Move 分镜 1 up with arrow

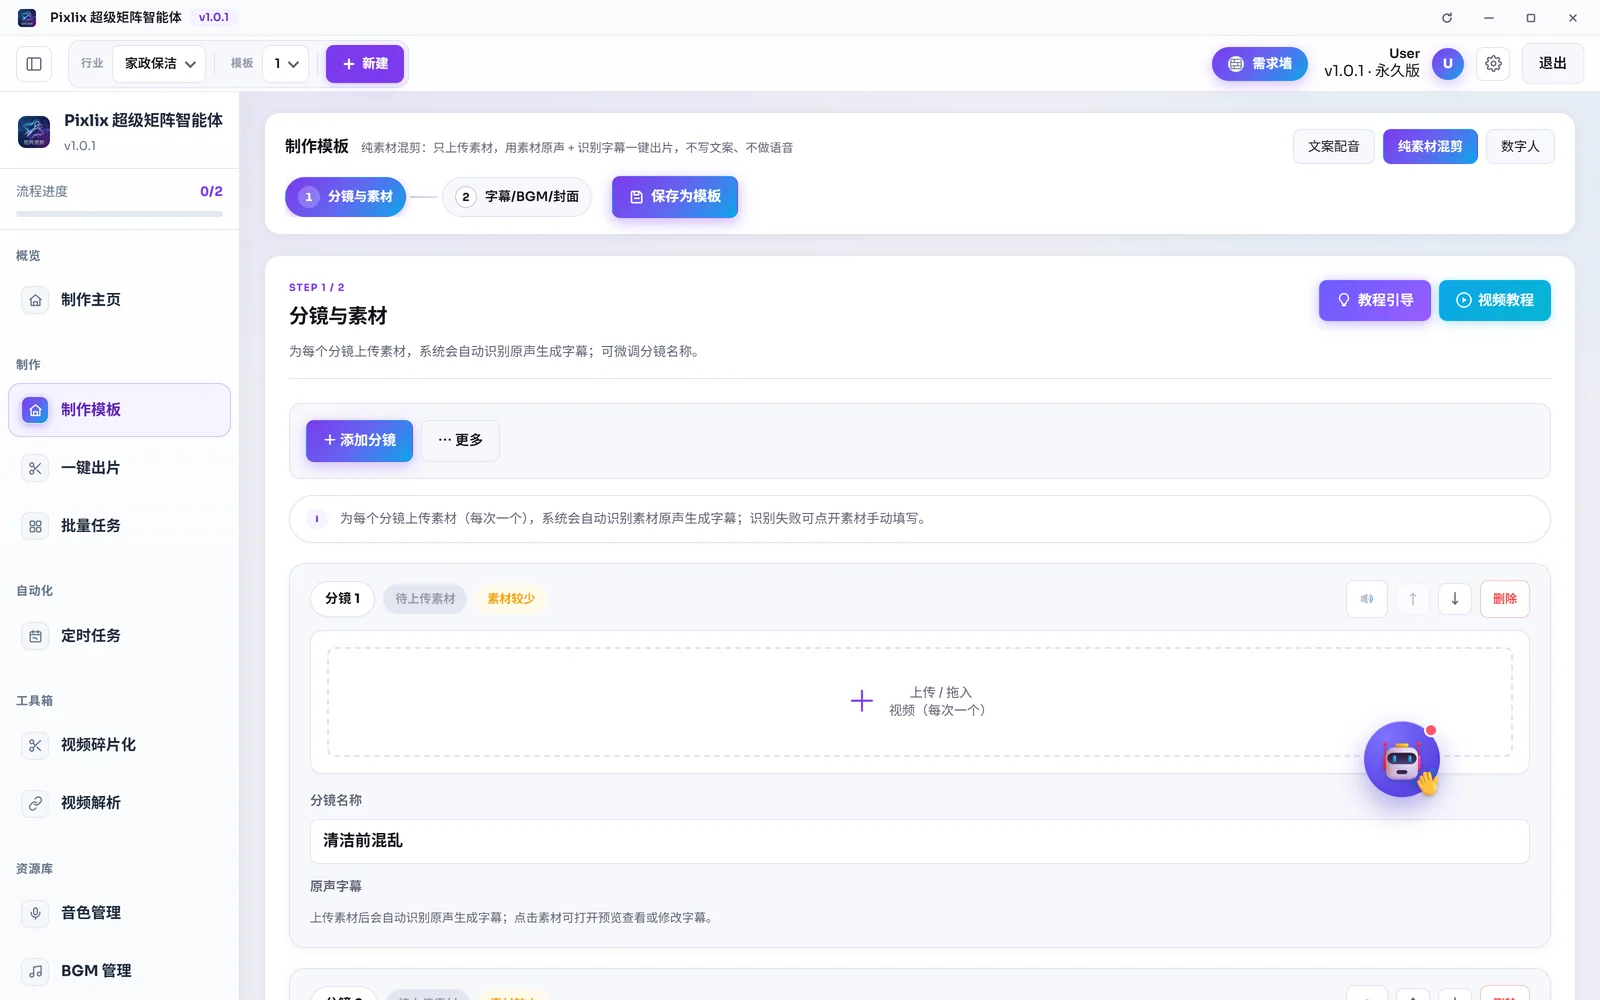[x=1412, y=599]
